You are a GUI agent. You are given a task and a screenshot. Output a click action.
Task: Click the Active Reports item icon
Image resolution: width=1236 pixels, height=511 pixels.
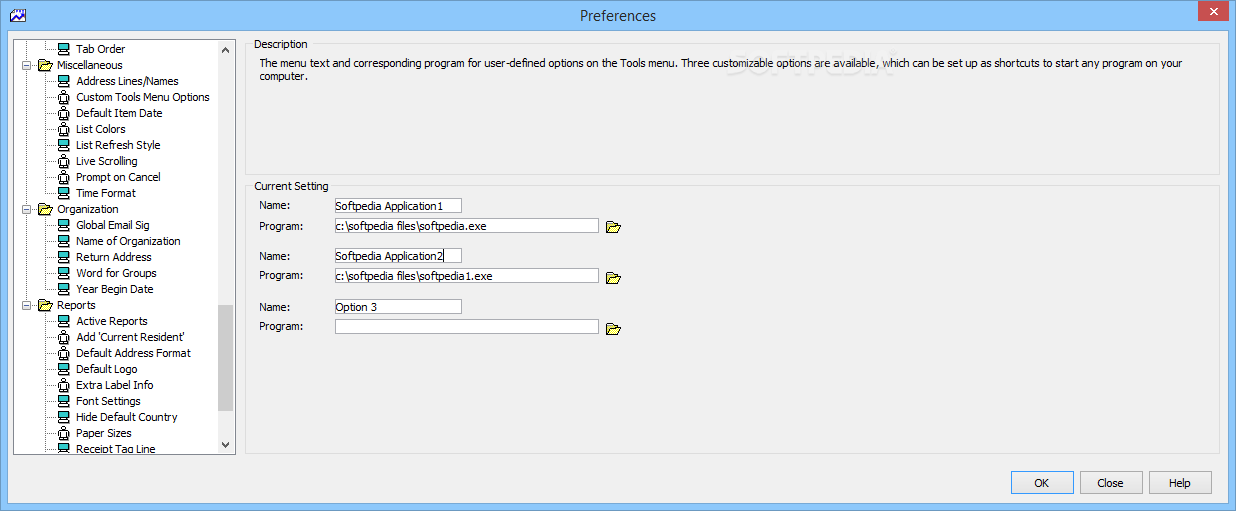point(64,321)
